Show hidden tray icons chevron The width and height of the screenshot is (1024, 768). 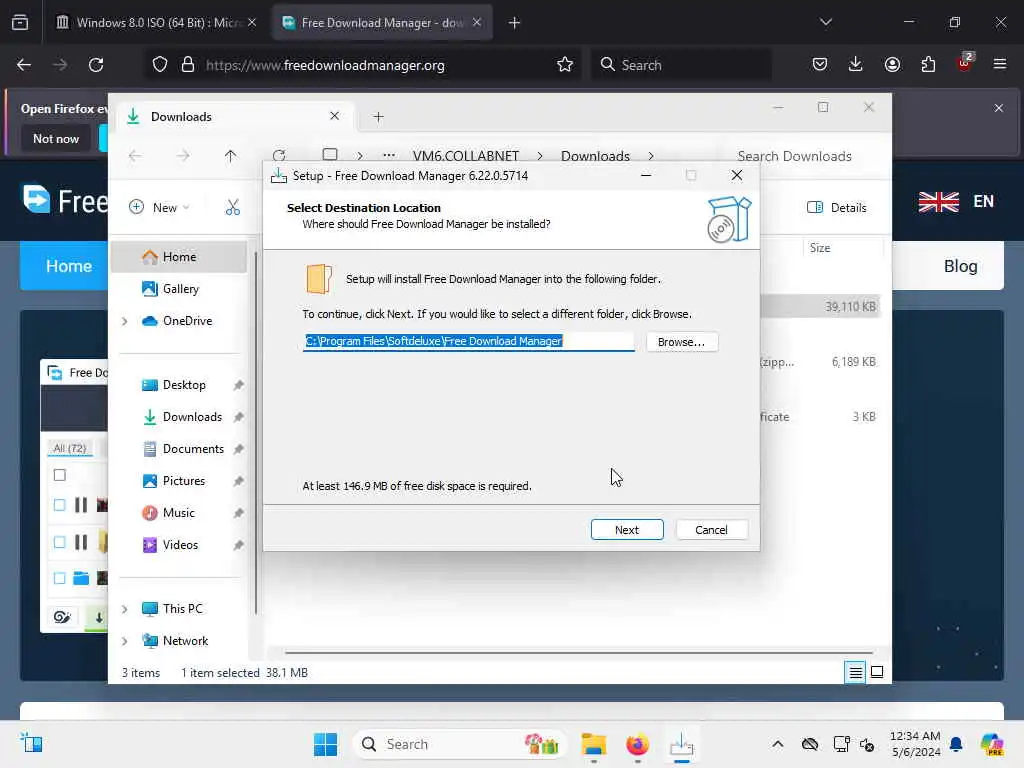(x=777, y=744)
